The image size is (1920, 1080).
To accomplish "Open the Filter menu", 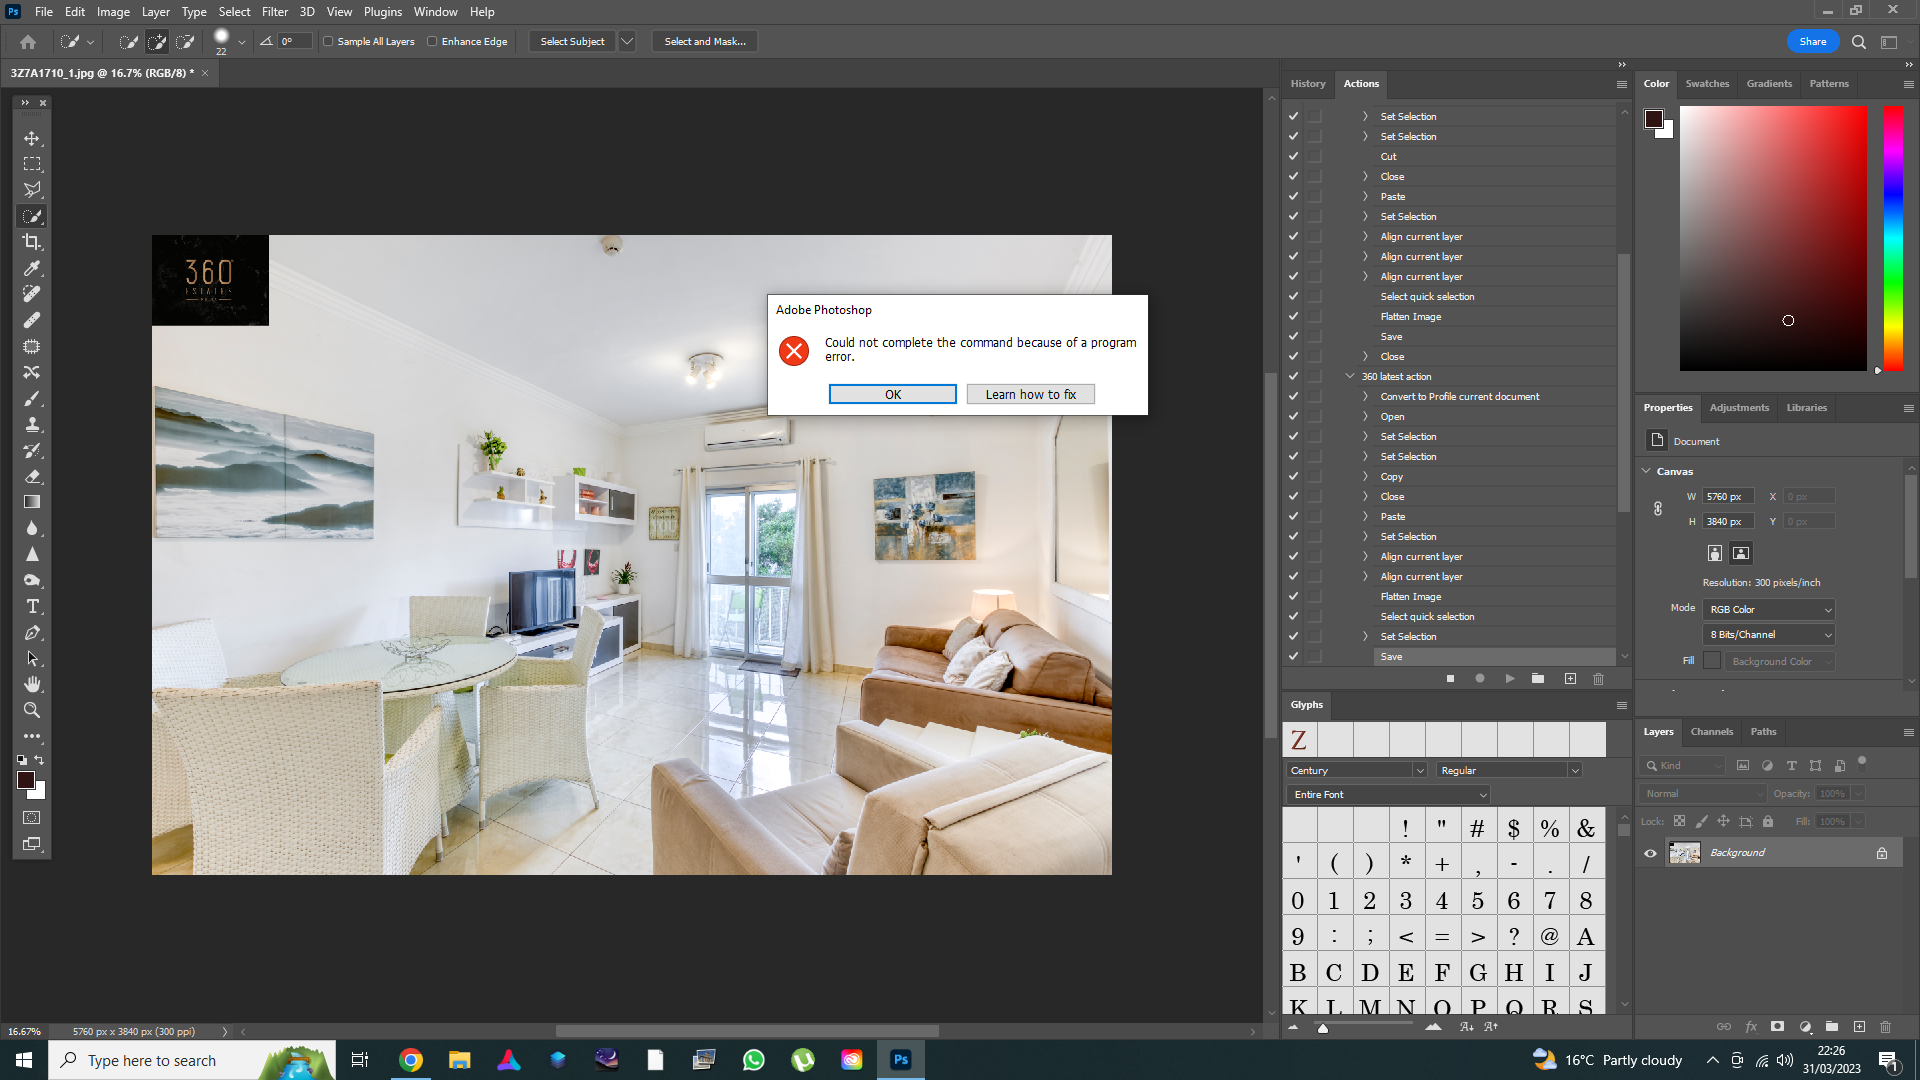I will click(x=274, y=12).
